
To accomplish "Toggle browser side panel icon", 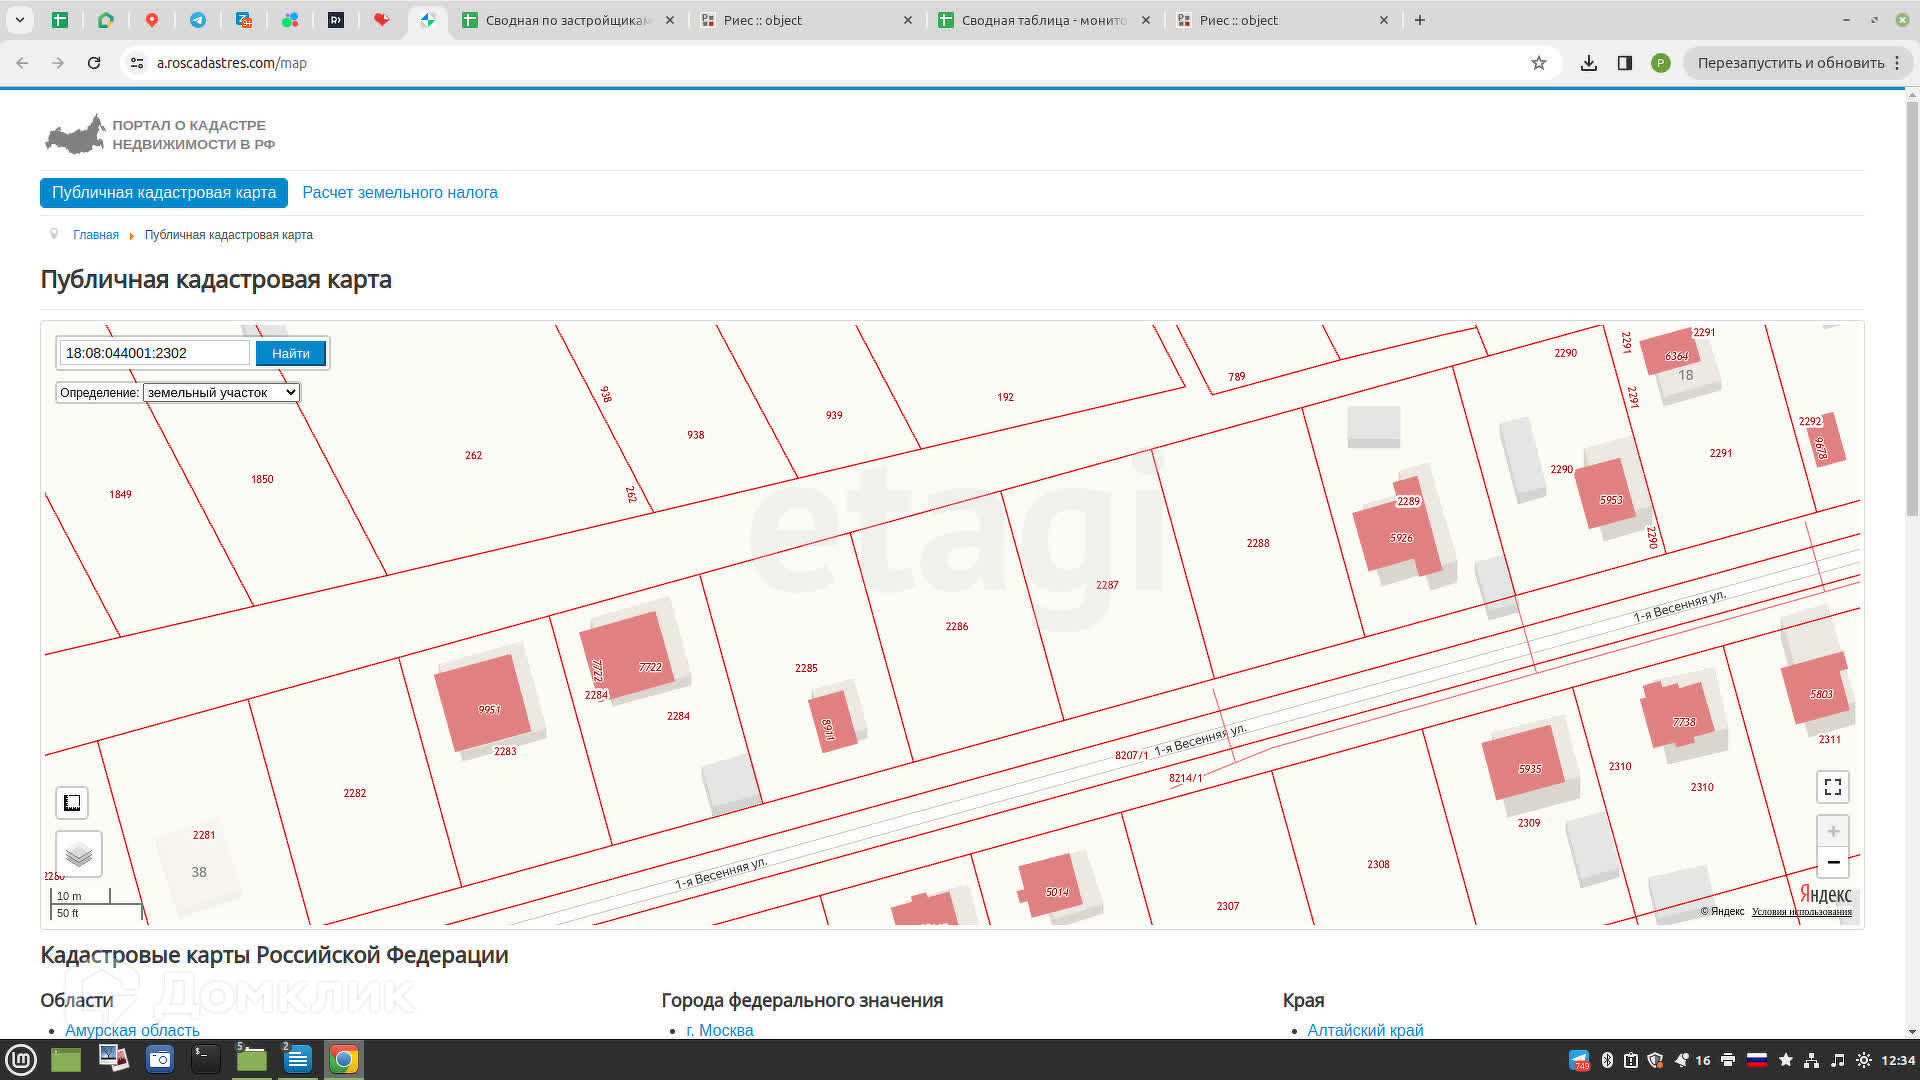I will click(x=1624, y=63).
